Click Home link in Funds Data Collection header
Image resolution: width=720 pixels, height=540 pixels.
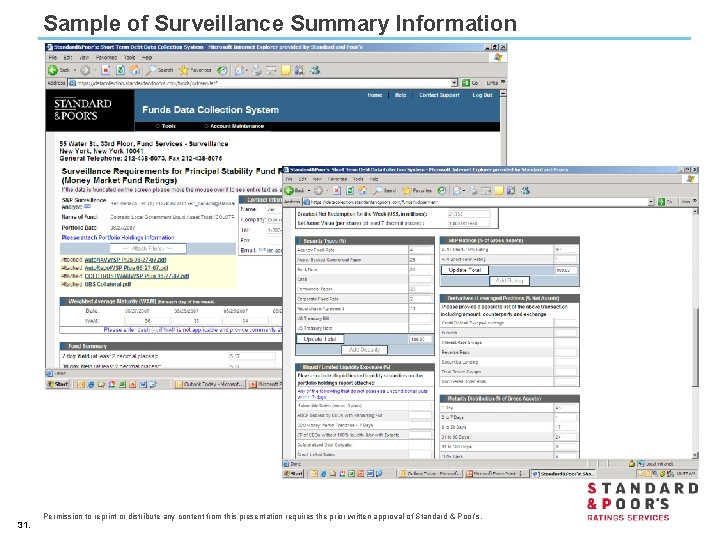click(375, 95)
